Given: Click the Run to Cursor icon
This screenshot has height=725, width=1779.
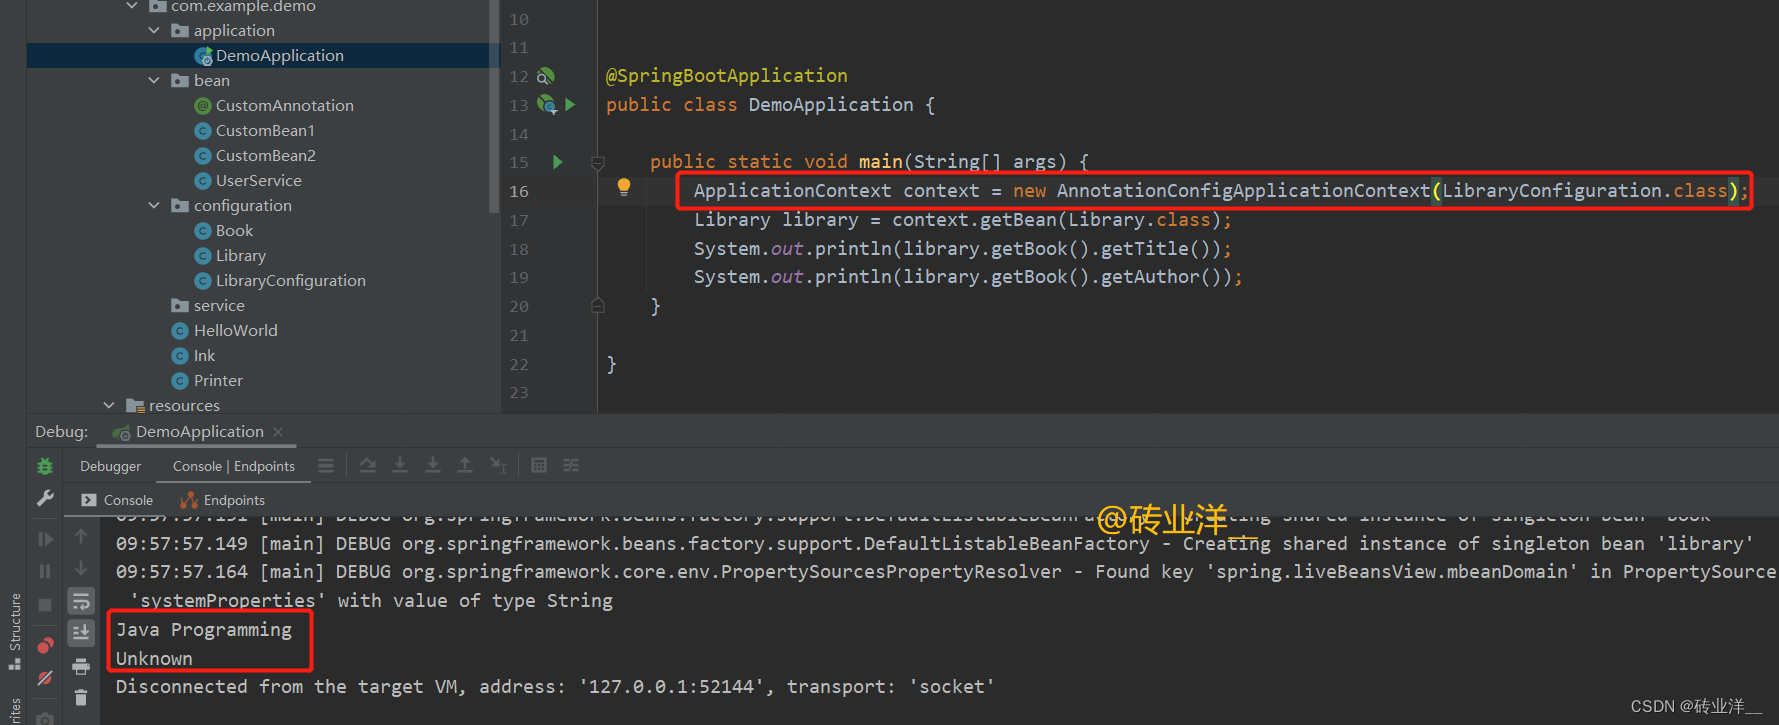Looking at the screenshot, I should pos(498,466).
